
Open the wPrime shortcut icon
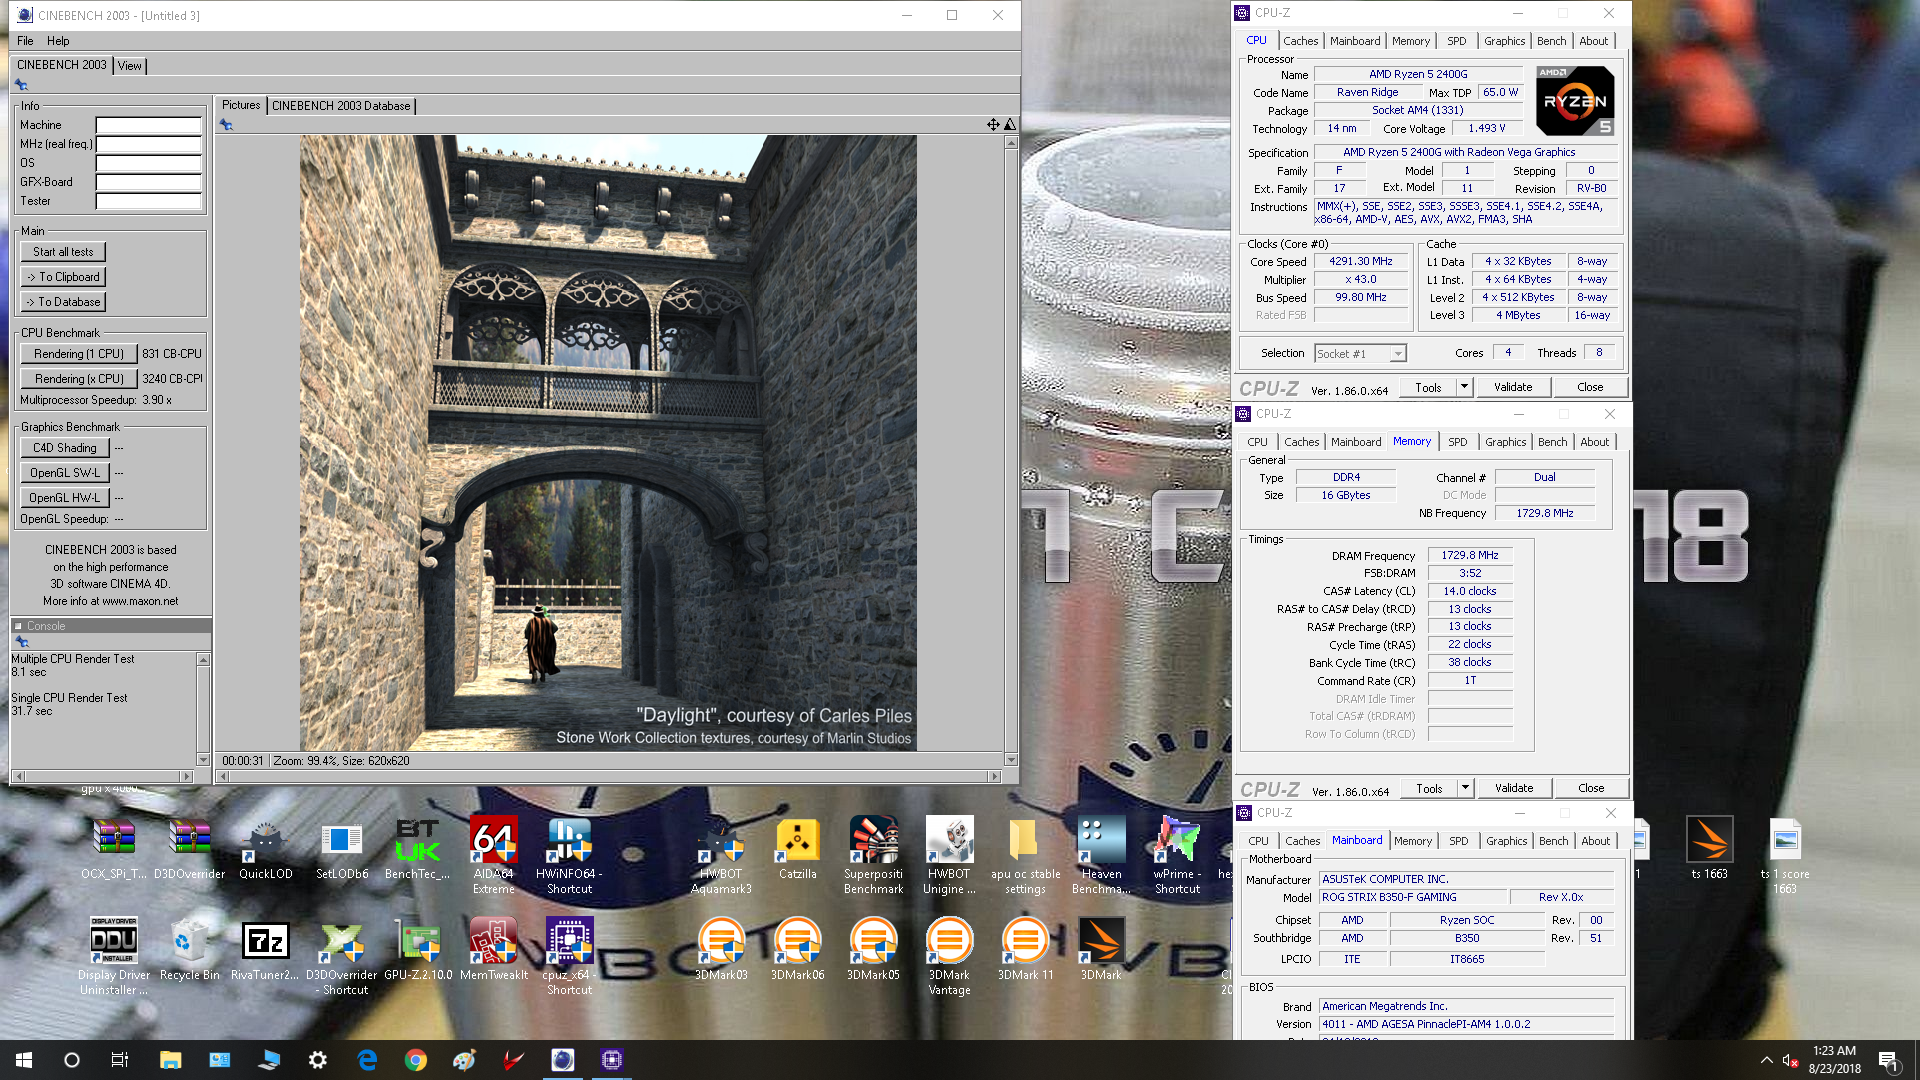(x=1177, y=855)
